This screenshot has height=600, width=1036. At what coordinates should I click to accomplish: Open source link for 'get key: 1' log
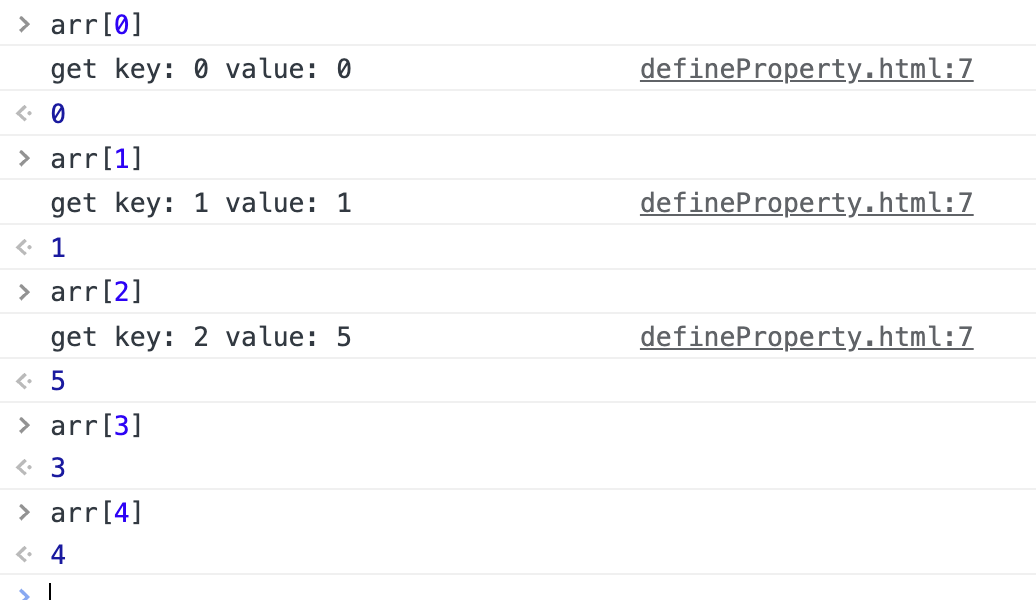806,203
